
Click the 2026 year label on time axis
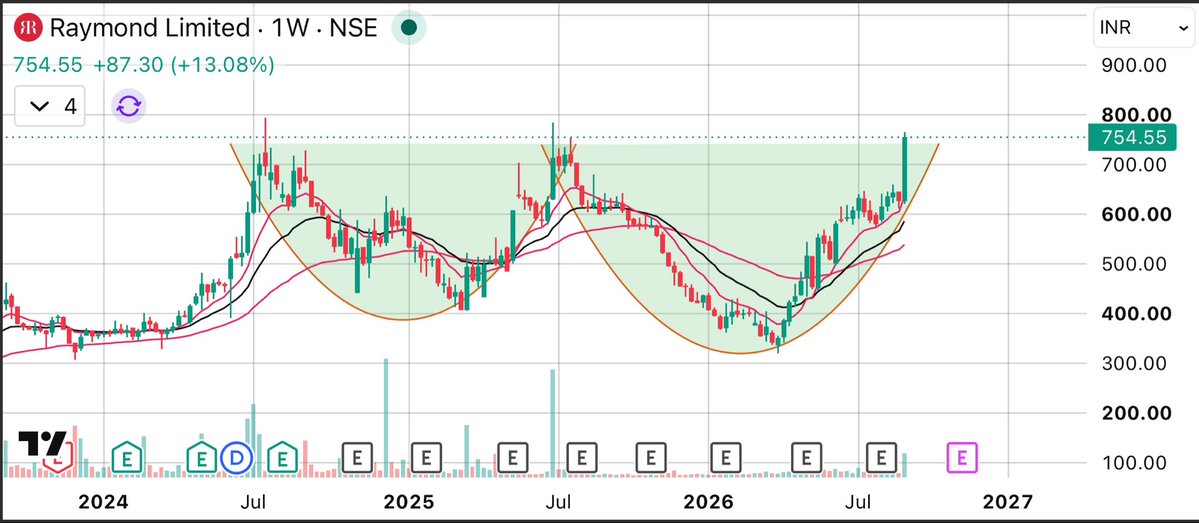click(x=709, y=502)
